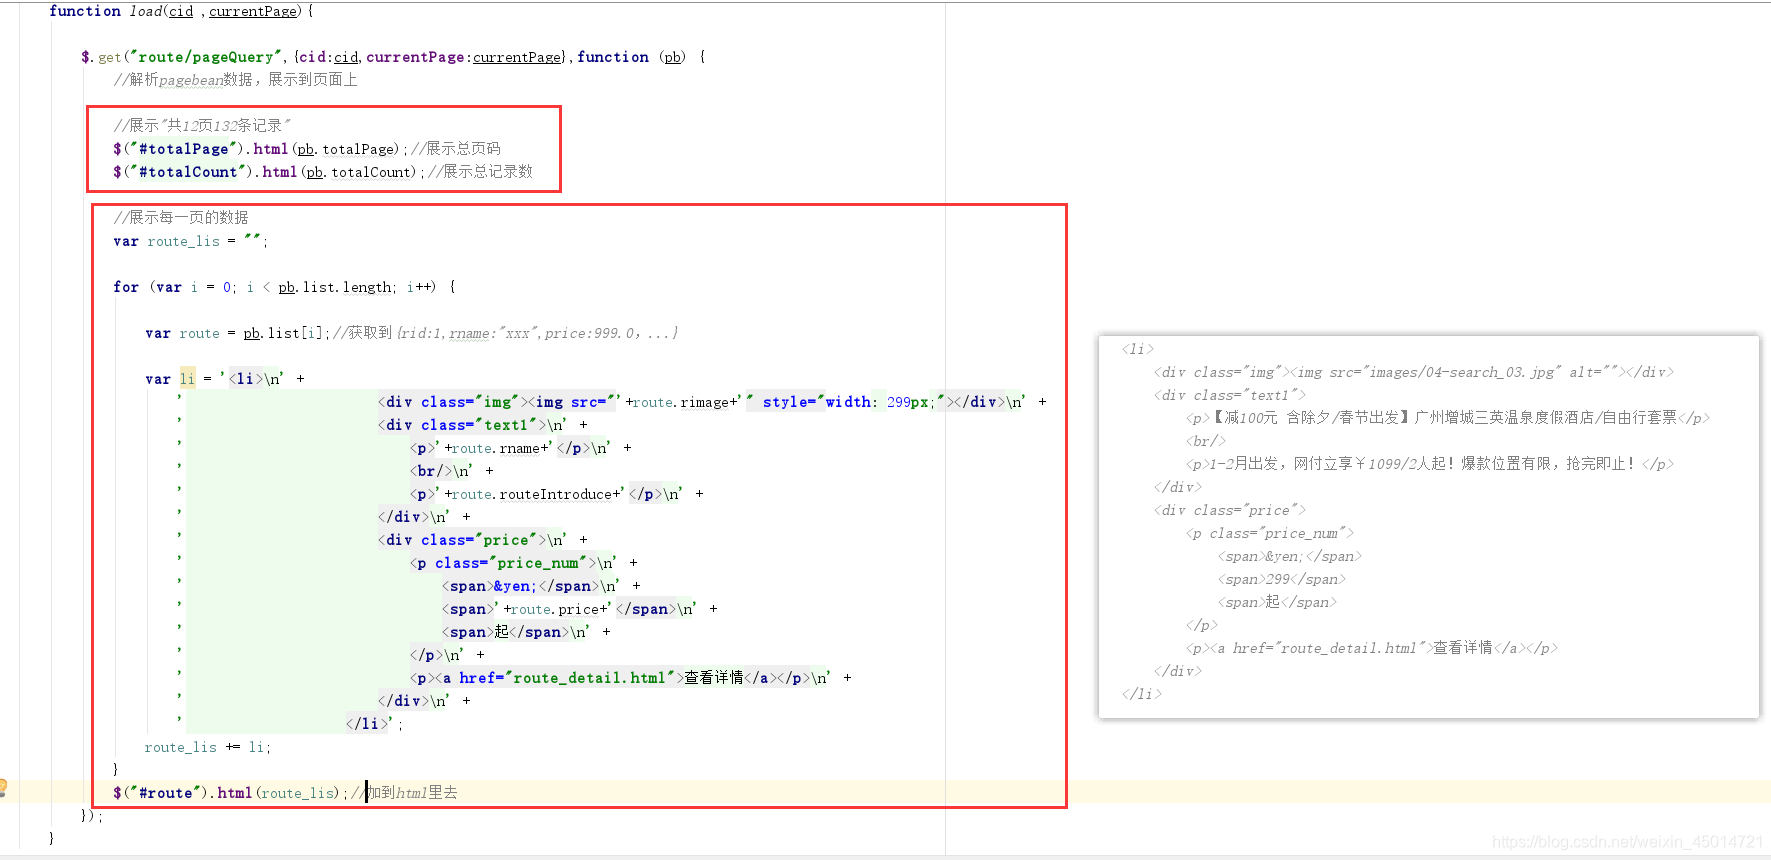
Task: Click the lightbulb quick-fix icon in the gutter
Action: pyautogui.click(x=3, y=787)
